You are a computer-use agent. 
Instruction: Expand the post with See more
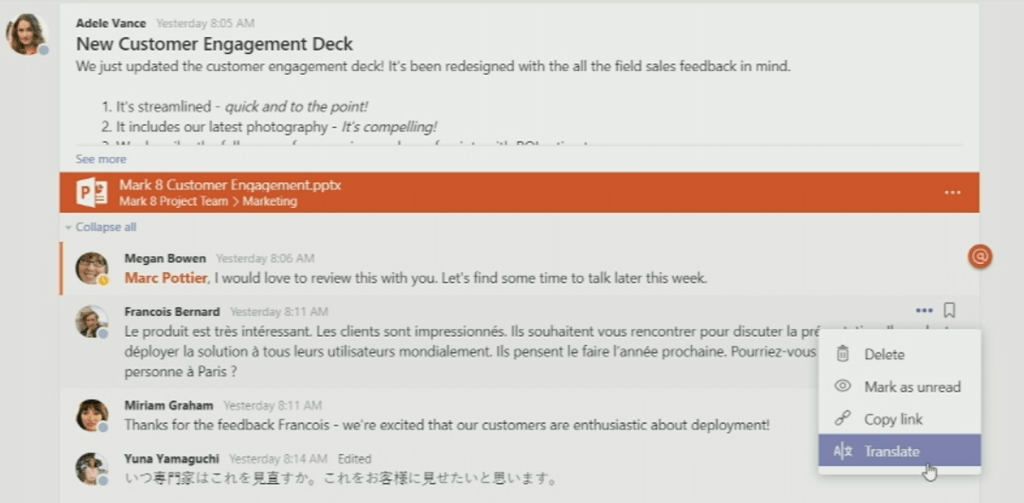click(101, 159)
